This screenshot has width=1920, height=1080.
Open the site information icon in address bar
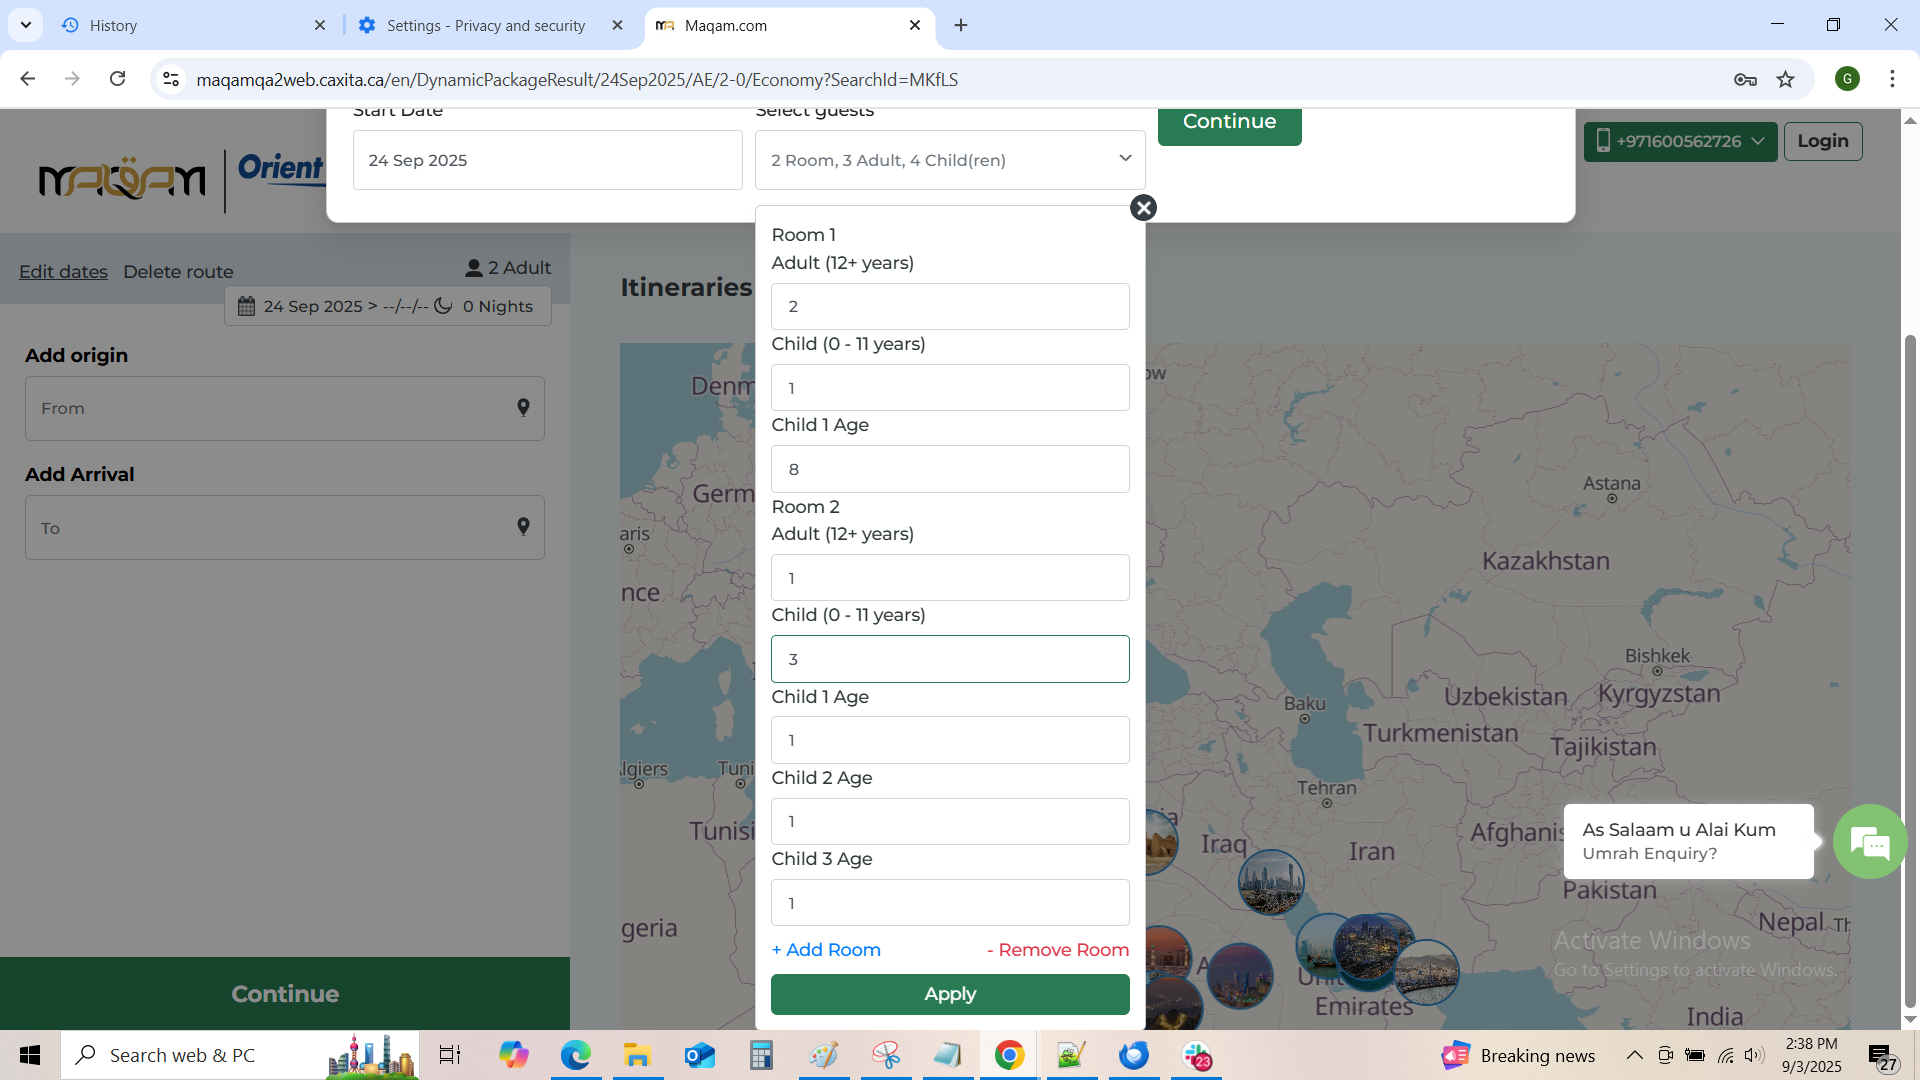point(171,79)
